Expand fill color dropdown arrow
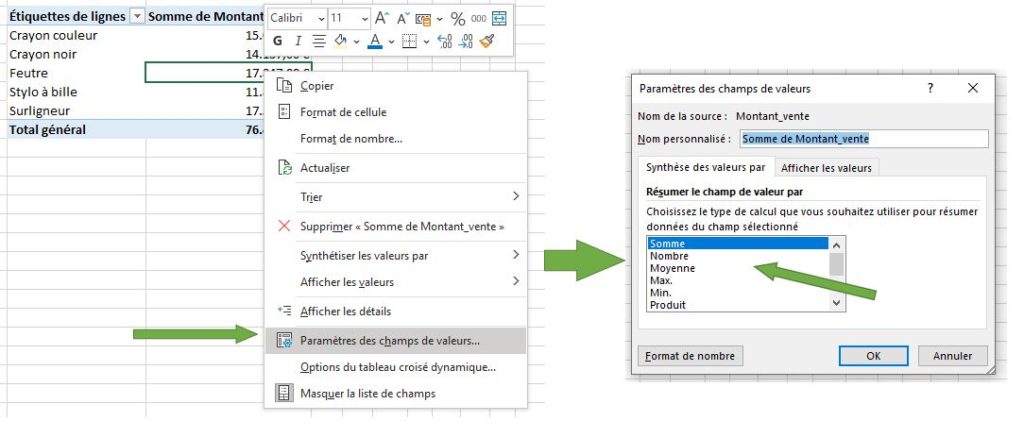The width and height of the screenshot is (1024, 421). [357, 42]
